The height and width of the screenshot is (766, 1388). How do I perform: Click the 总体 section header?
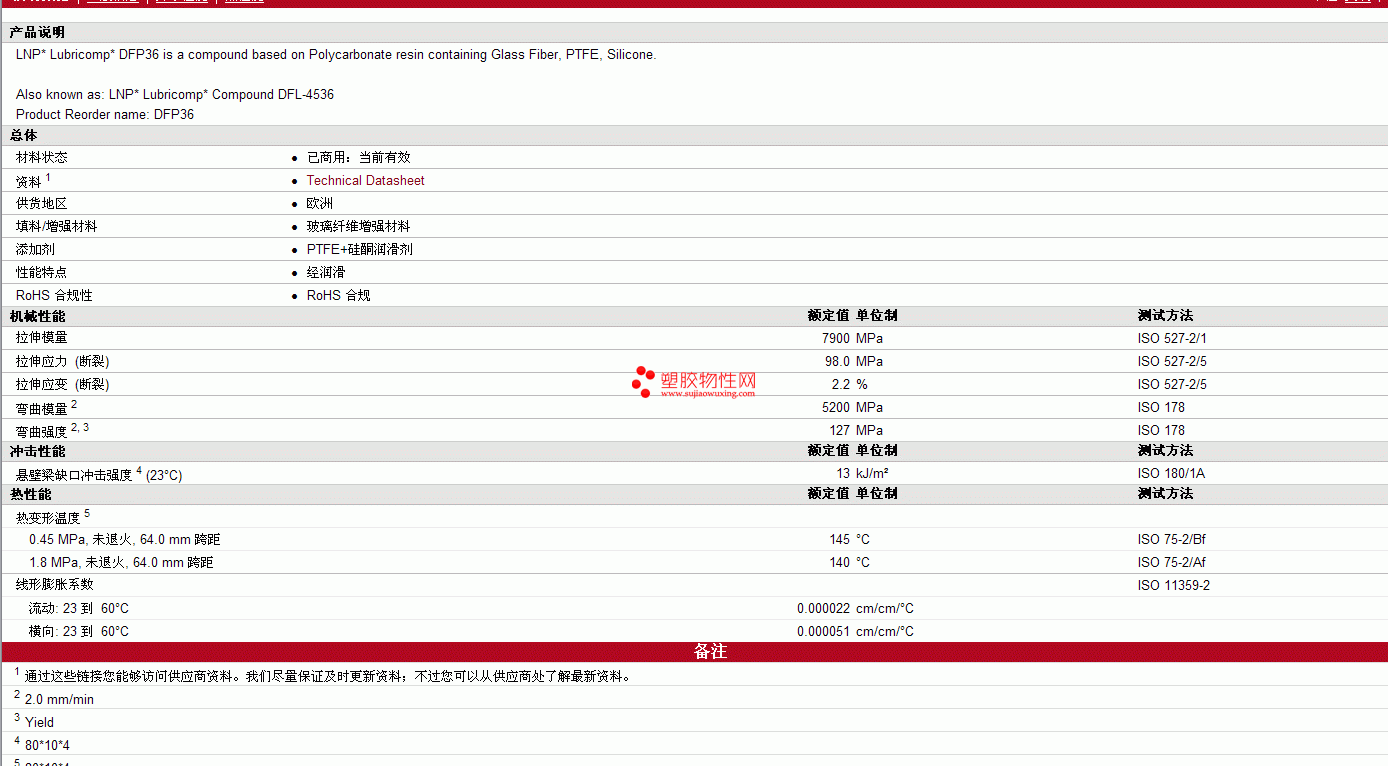pyautogui.click(x=23, y=135)
